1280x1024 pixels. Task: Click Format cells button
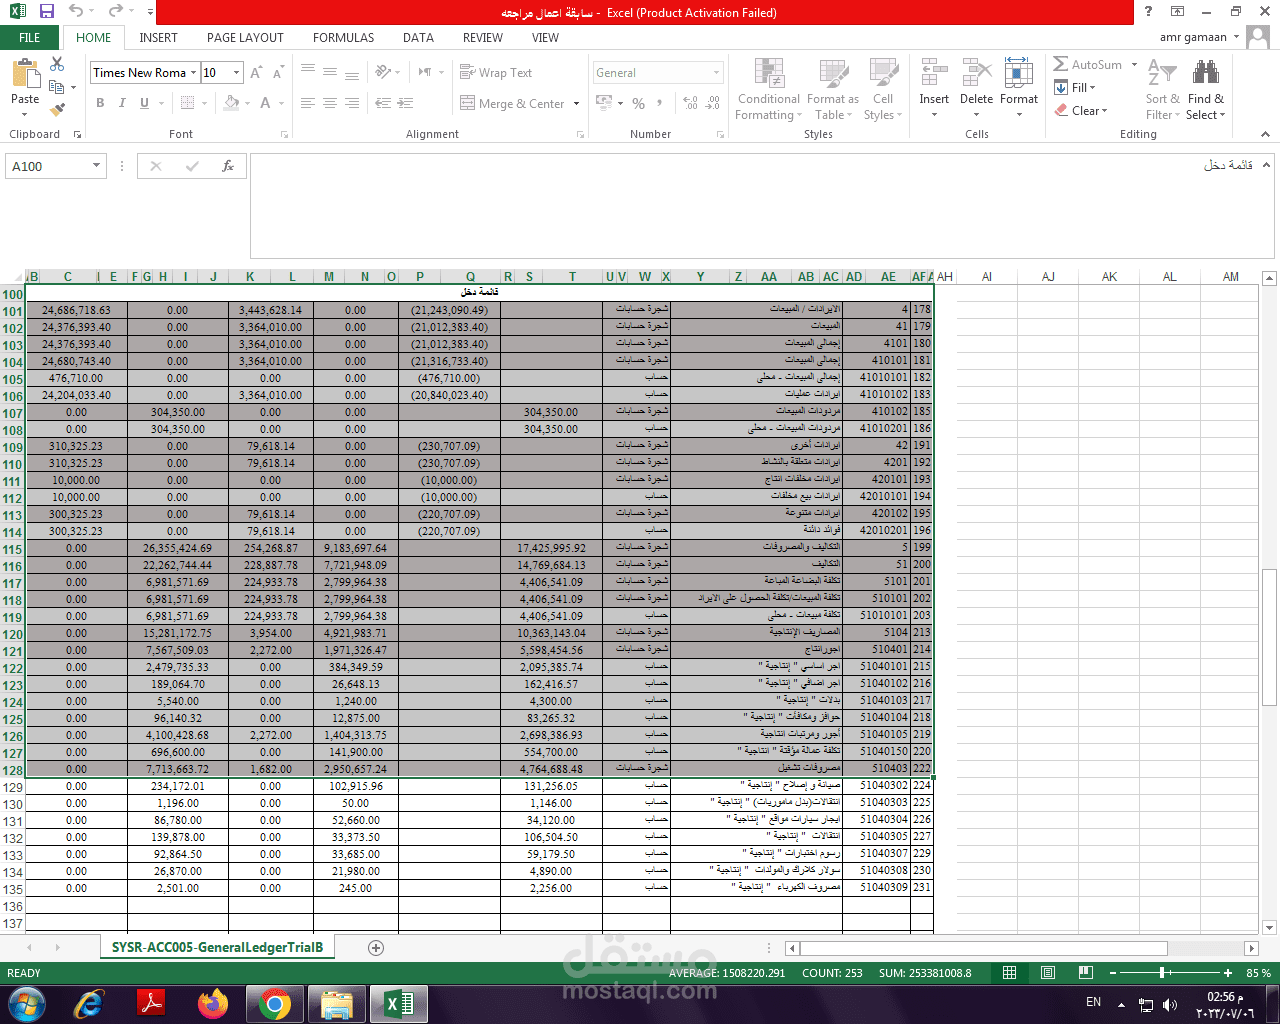click(1018, 88)
